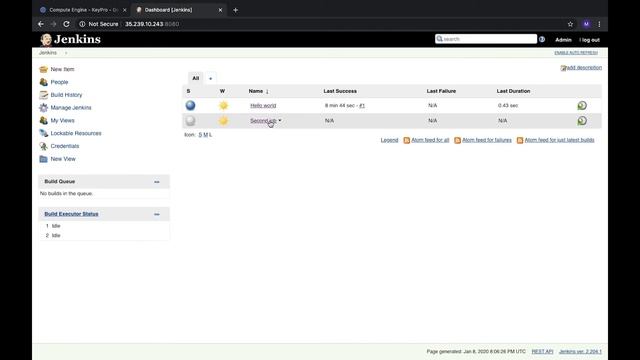View site security info
The image size is (640, 360).
click(99, 24)
